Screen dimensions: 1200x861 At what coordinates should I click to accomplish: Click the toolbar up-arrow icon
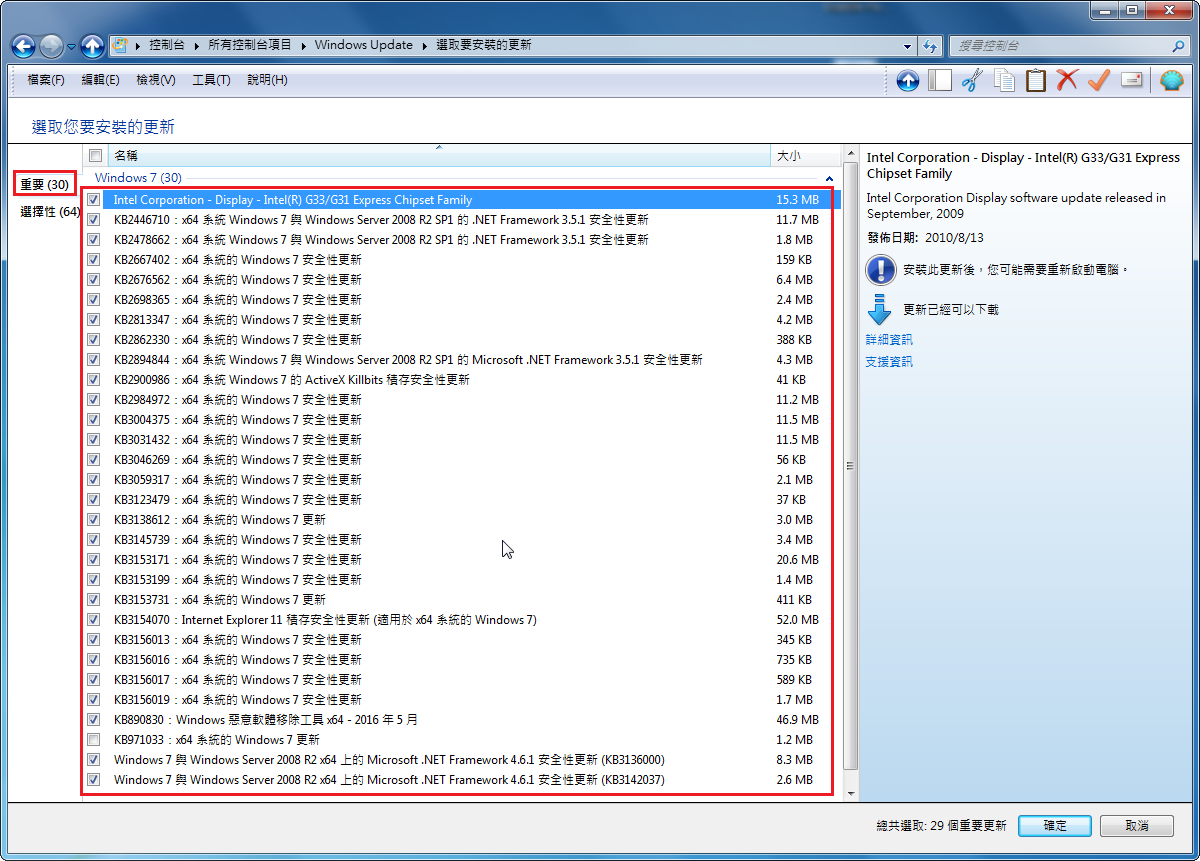907,80
